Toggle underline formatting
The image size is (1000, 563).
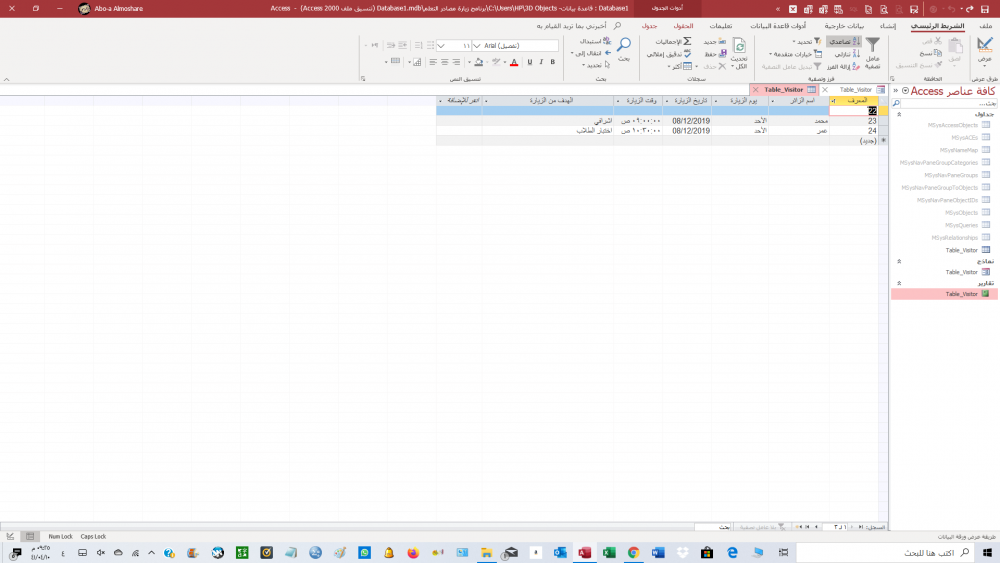pyautogui.click(x=529, y=62)
